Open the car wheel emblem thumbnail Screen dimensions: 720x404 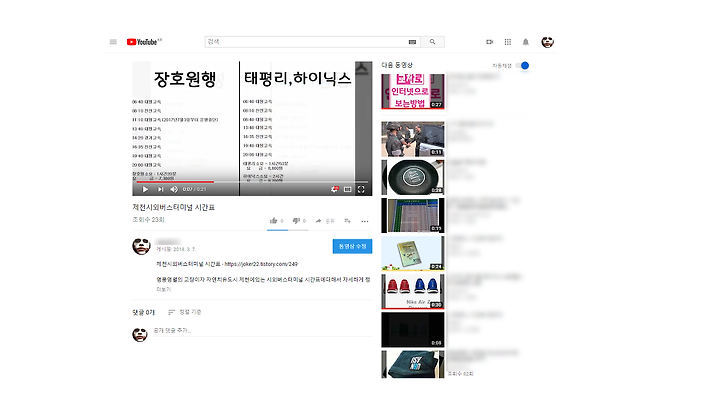[413, 177]
